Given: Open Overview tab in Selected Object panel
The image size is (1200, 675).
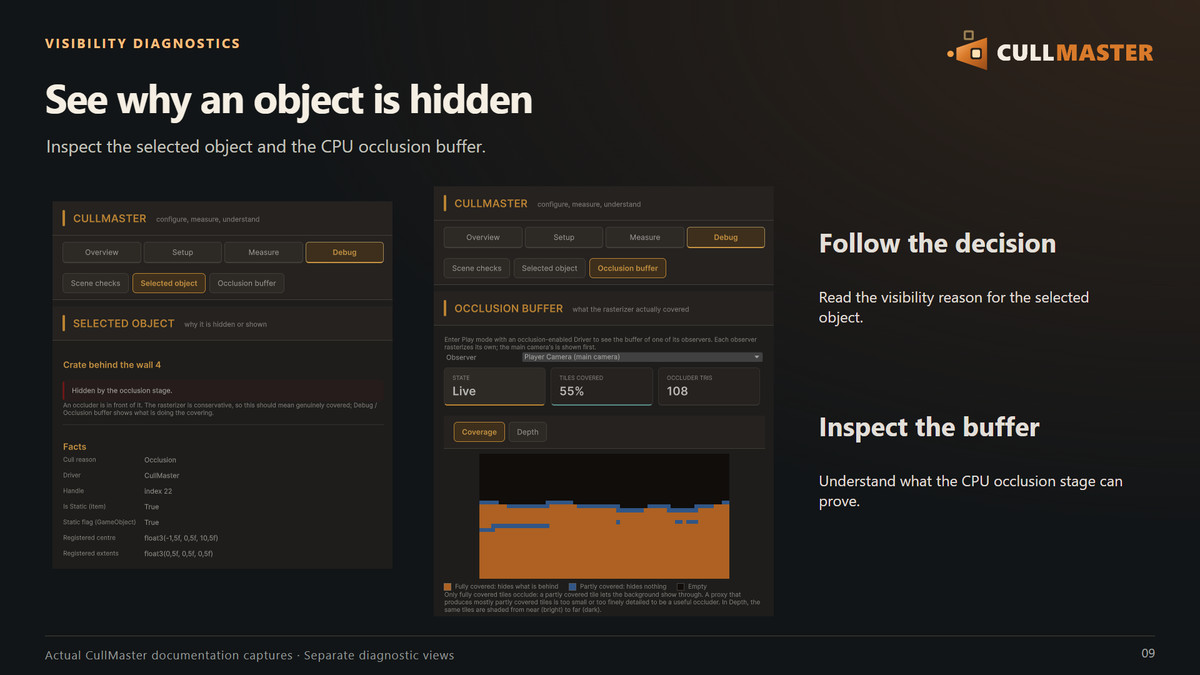Looking at the screenshot, I should (x=102, y=252).
